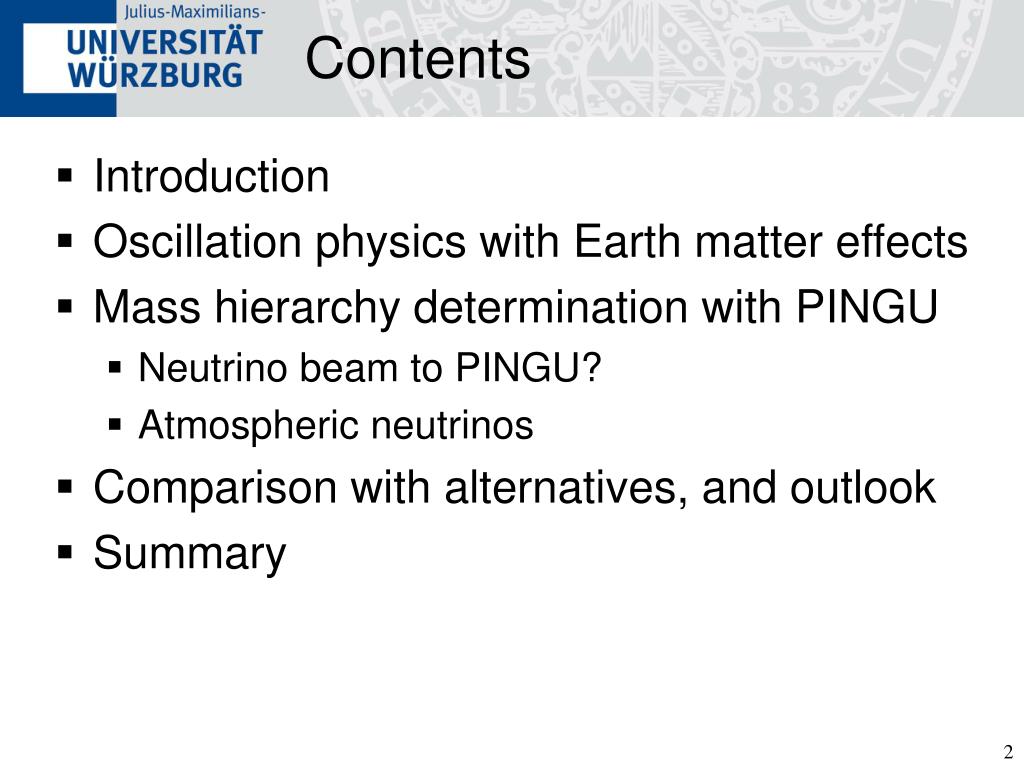Viewport: 1024px width, 768px height.
Task: Click bullet marker before Comparison line
Action: tap(65, 487)
